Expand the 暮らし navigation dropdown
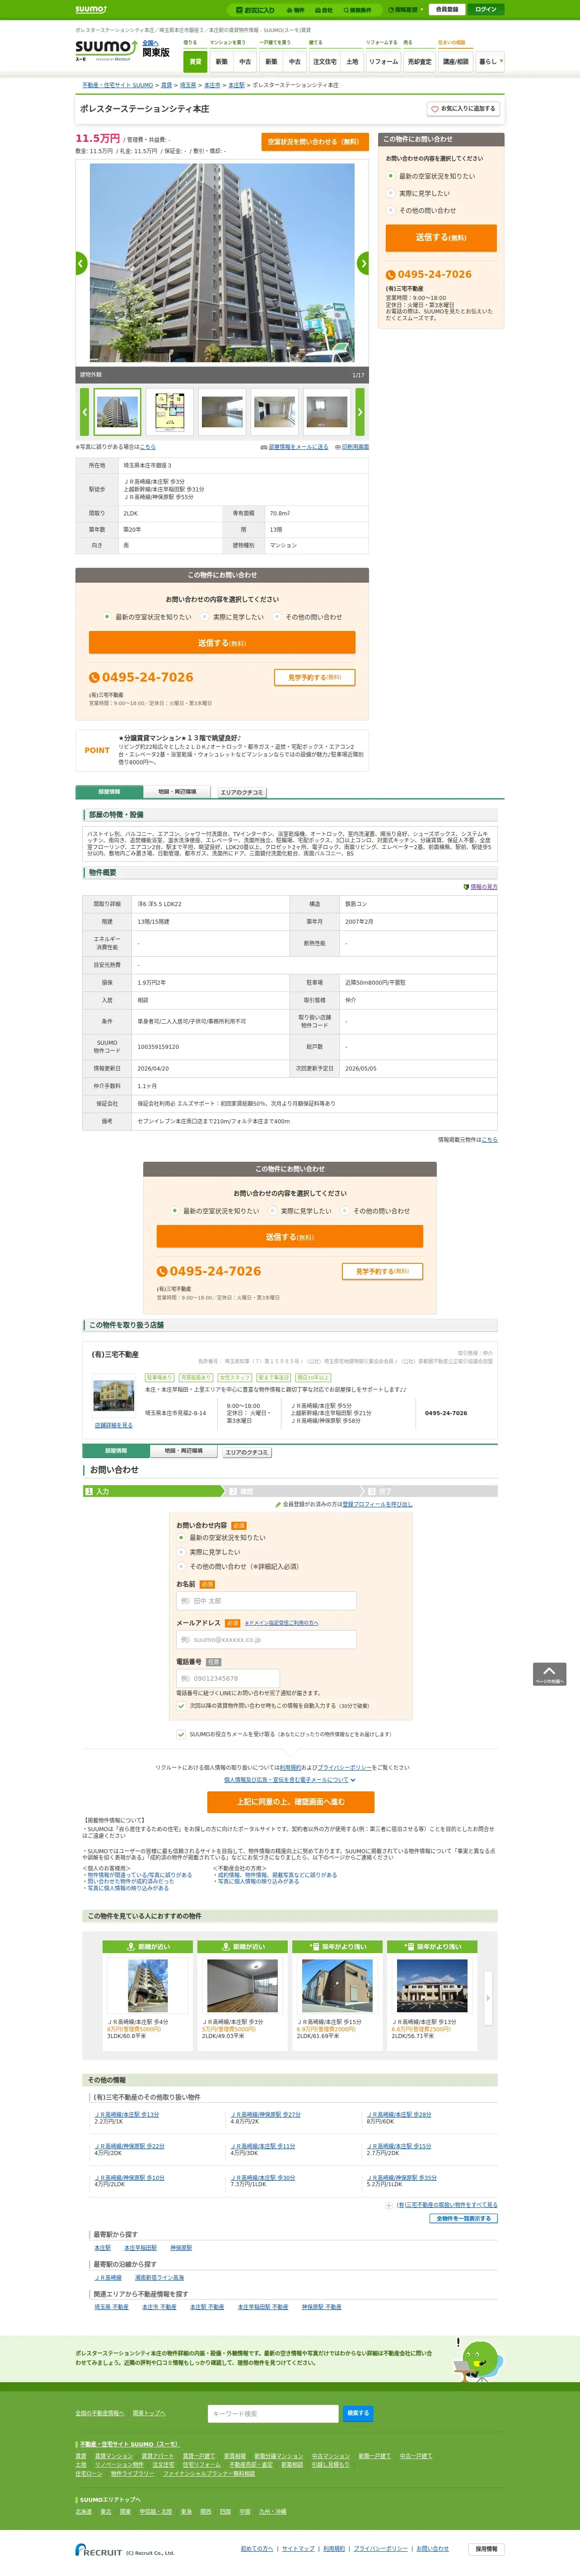Screen dimensions: 580x2576 pyautogui.click(x=490, y=62)
